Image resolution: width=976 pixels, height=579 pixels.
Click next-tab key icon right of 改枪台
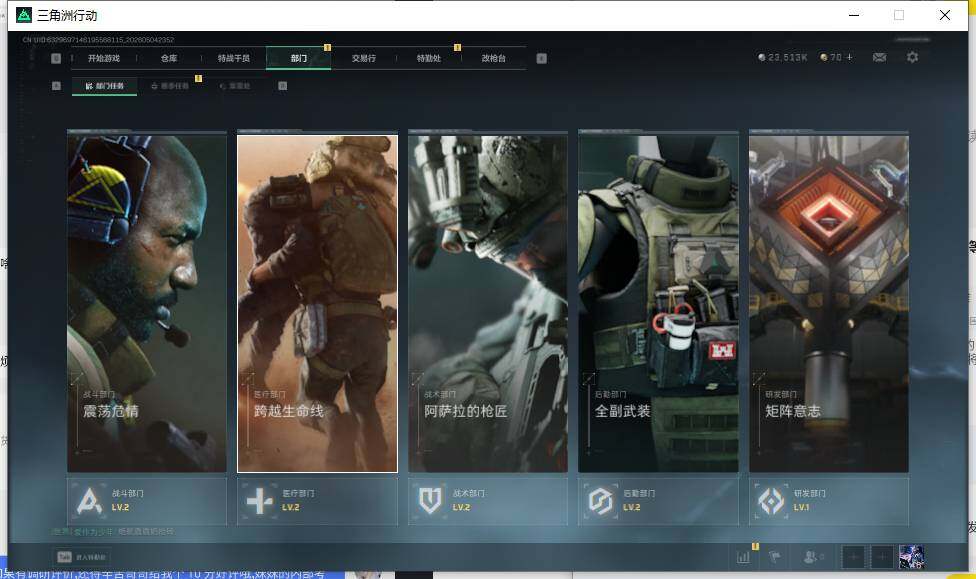point(542,59)
